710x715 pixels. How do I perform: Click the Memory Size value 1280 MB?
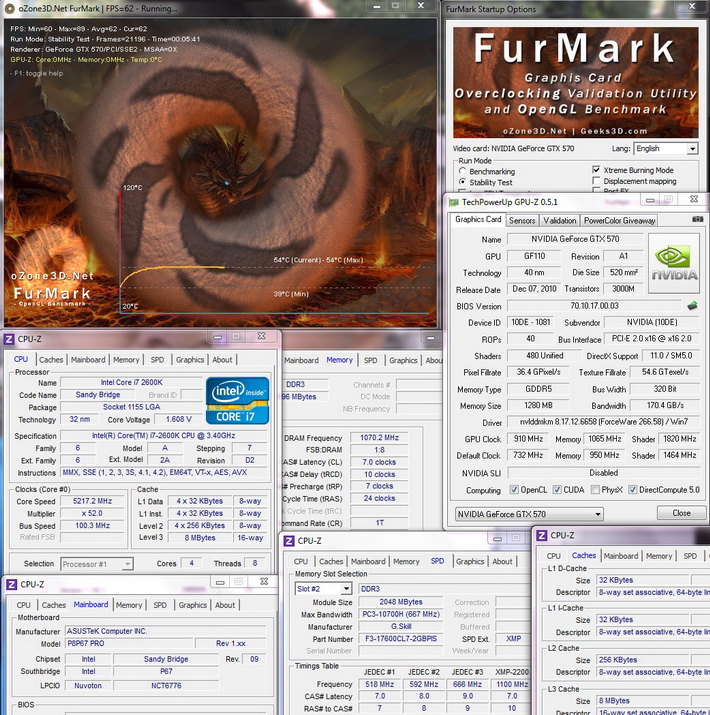(x=538, y=405)
